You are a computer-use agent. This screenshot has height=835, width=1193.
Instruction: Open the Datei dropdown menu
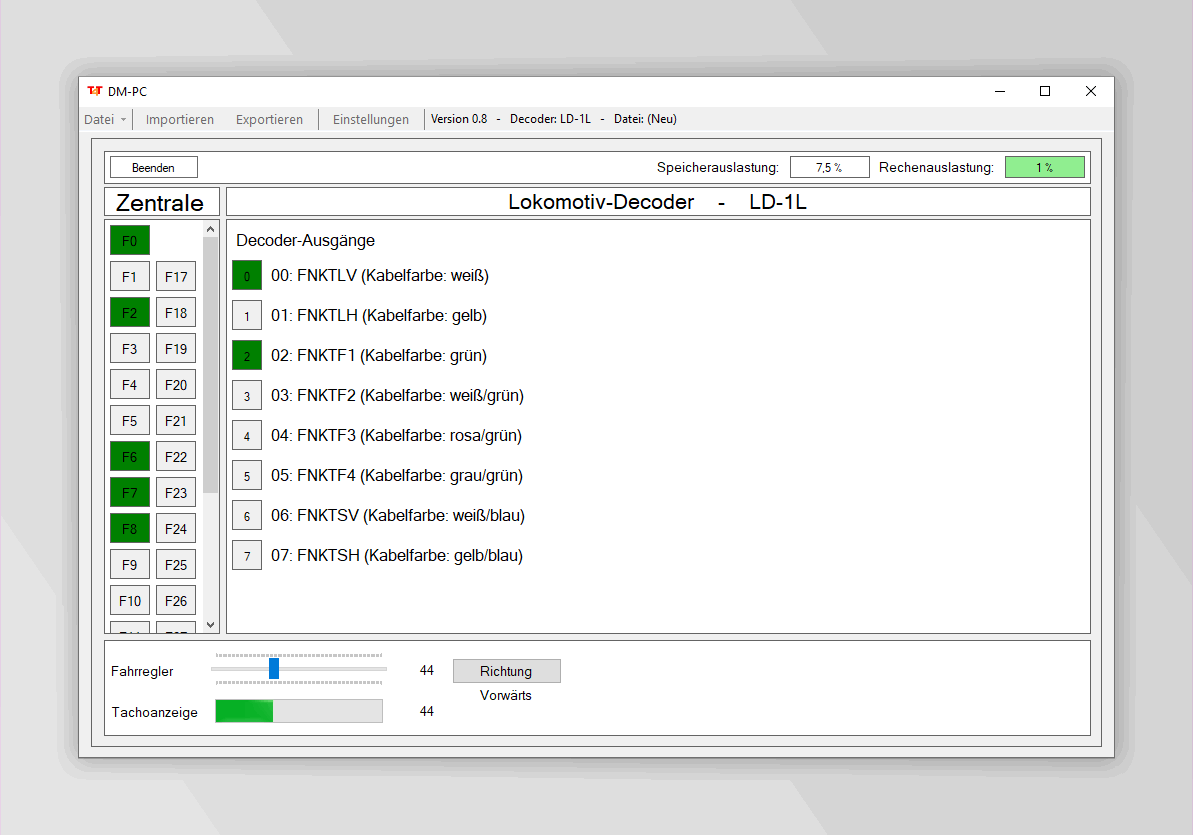[x=105, y=120]
